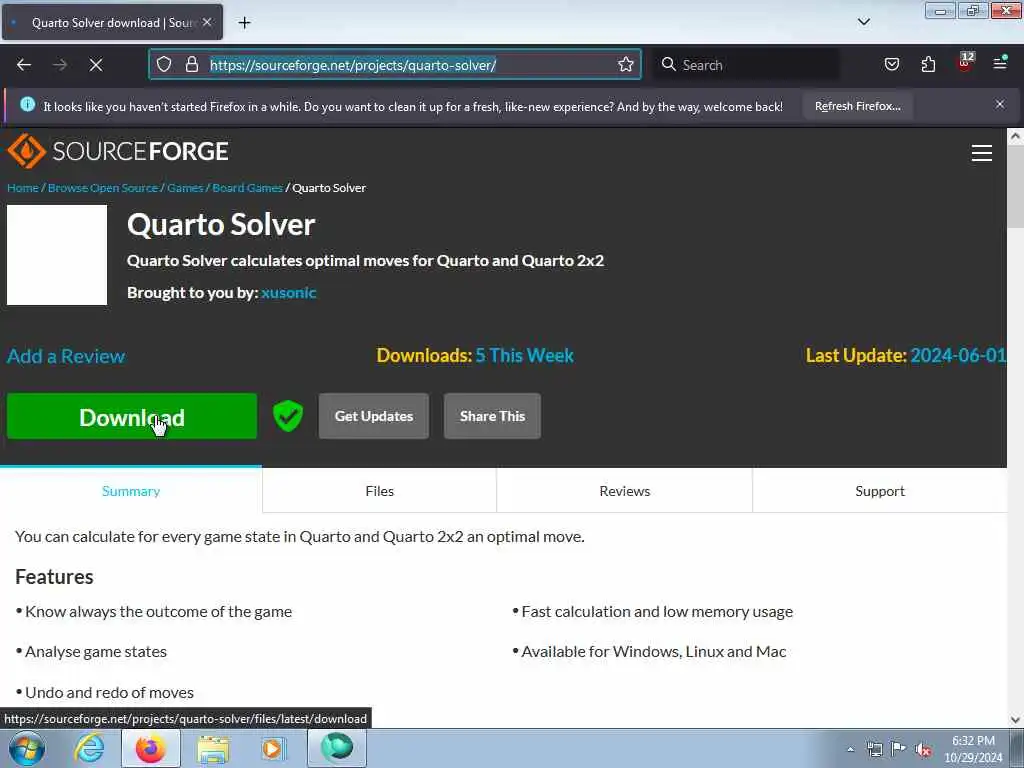The width and height of the screenshot is (1024, 768).
Task: Open a new tab with the plus button
Action: pyautogui.click(x=244, y=23)
